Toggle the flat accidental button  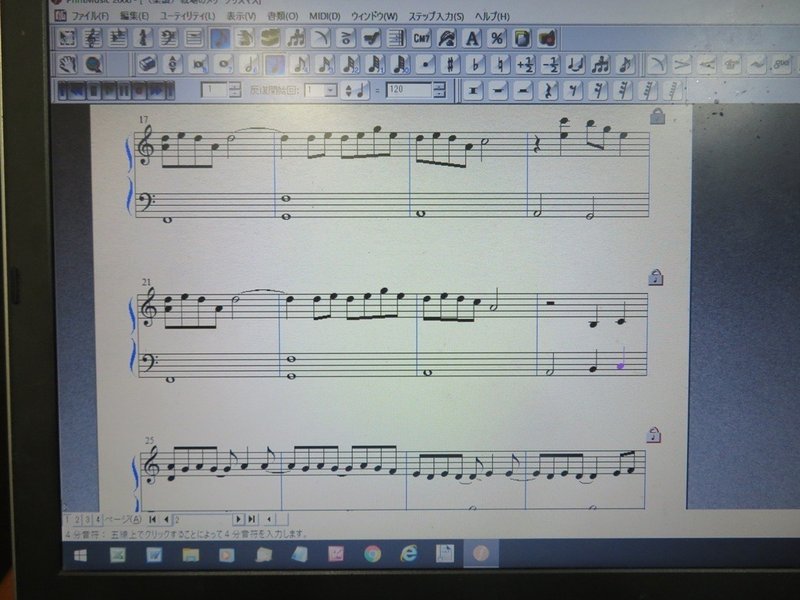(x=475, y=64)
